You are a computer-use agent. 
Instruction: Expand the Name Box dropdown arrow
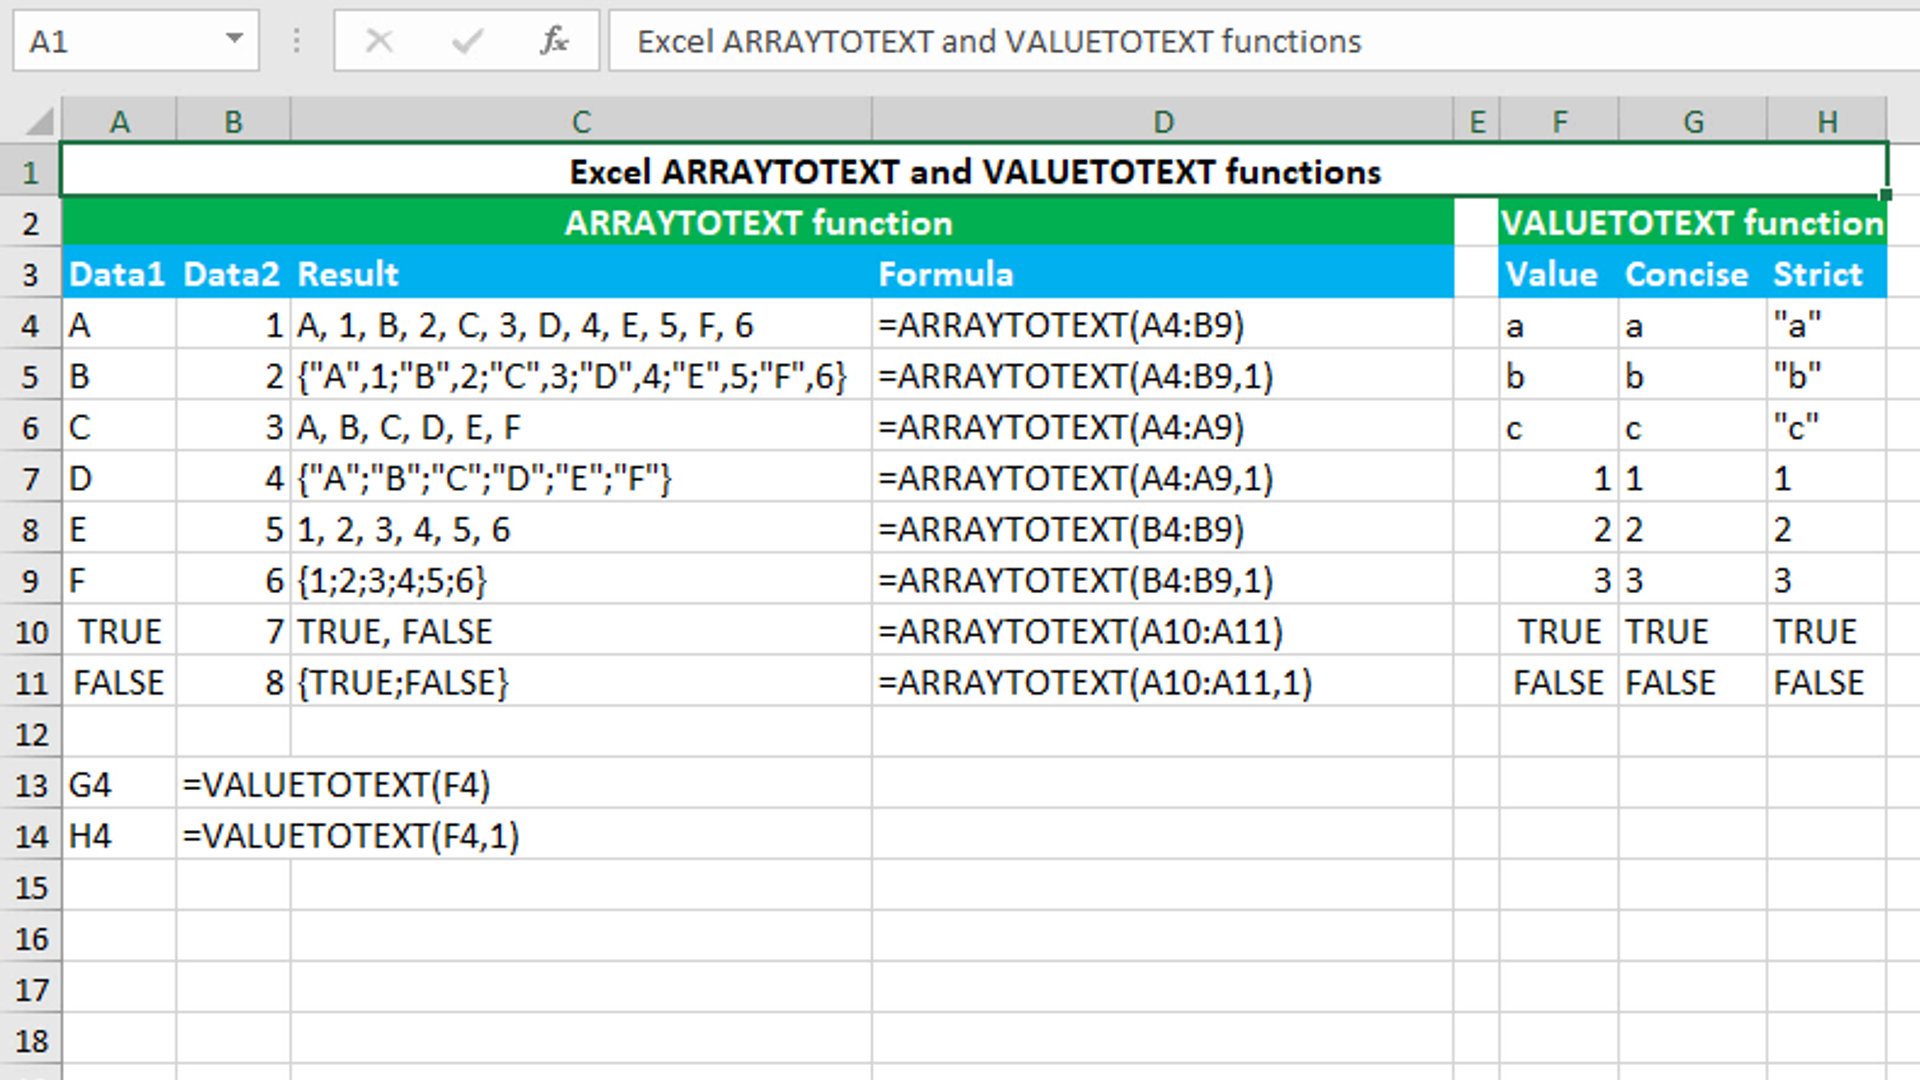point(234,40)
